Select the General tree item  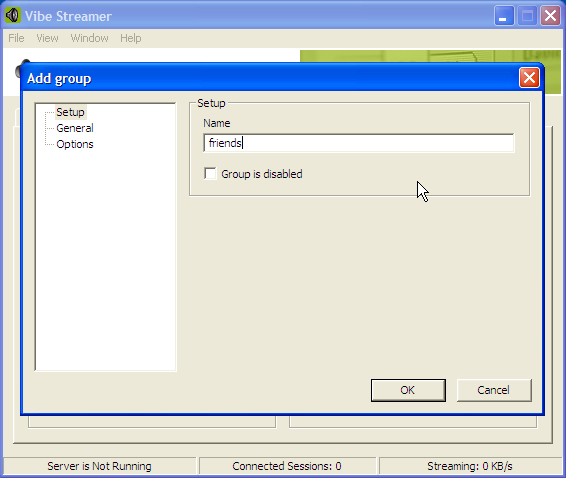click(75, 128)
